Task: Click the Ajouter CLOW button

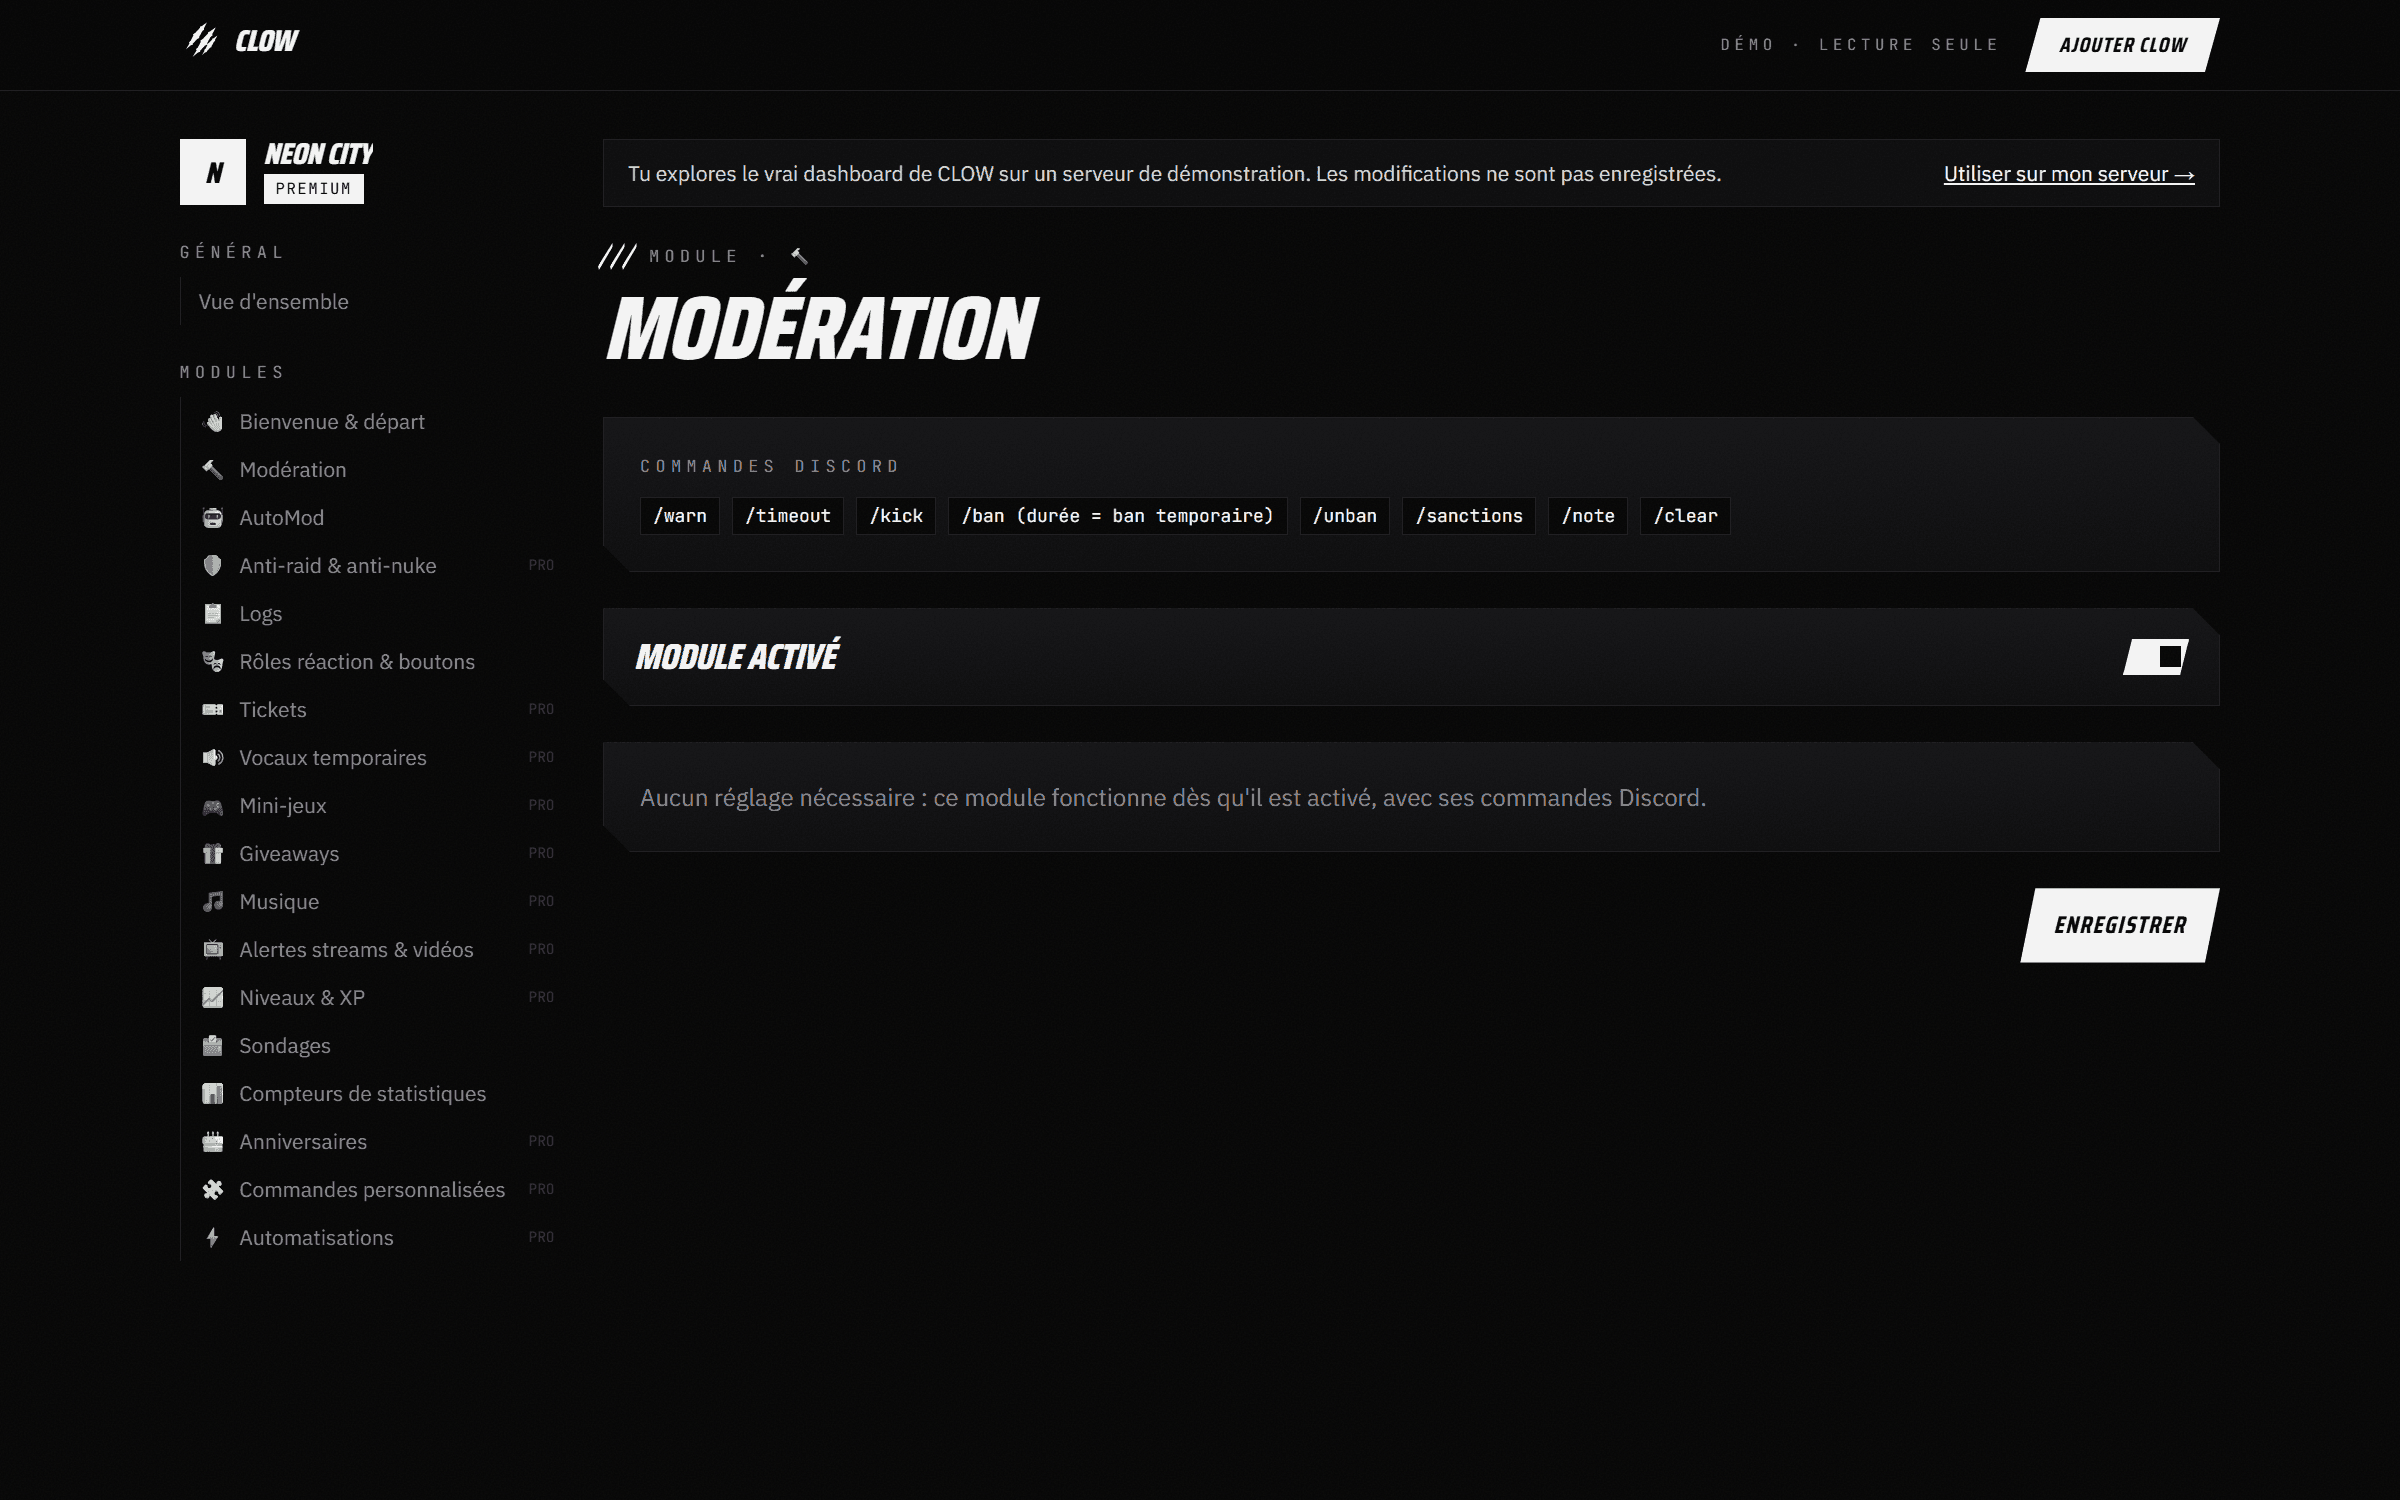Action: tap(2122, 45)
